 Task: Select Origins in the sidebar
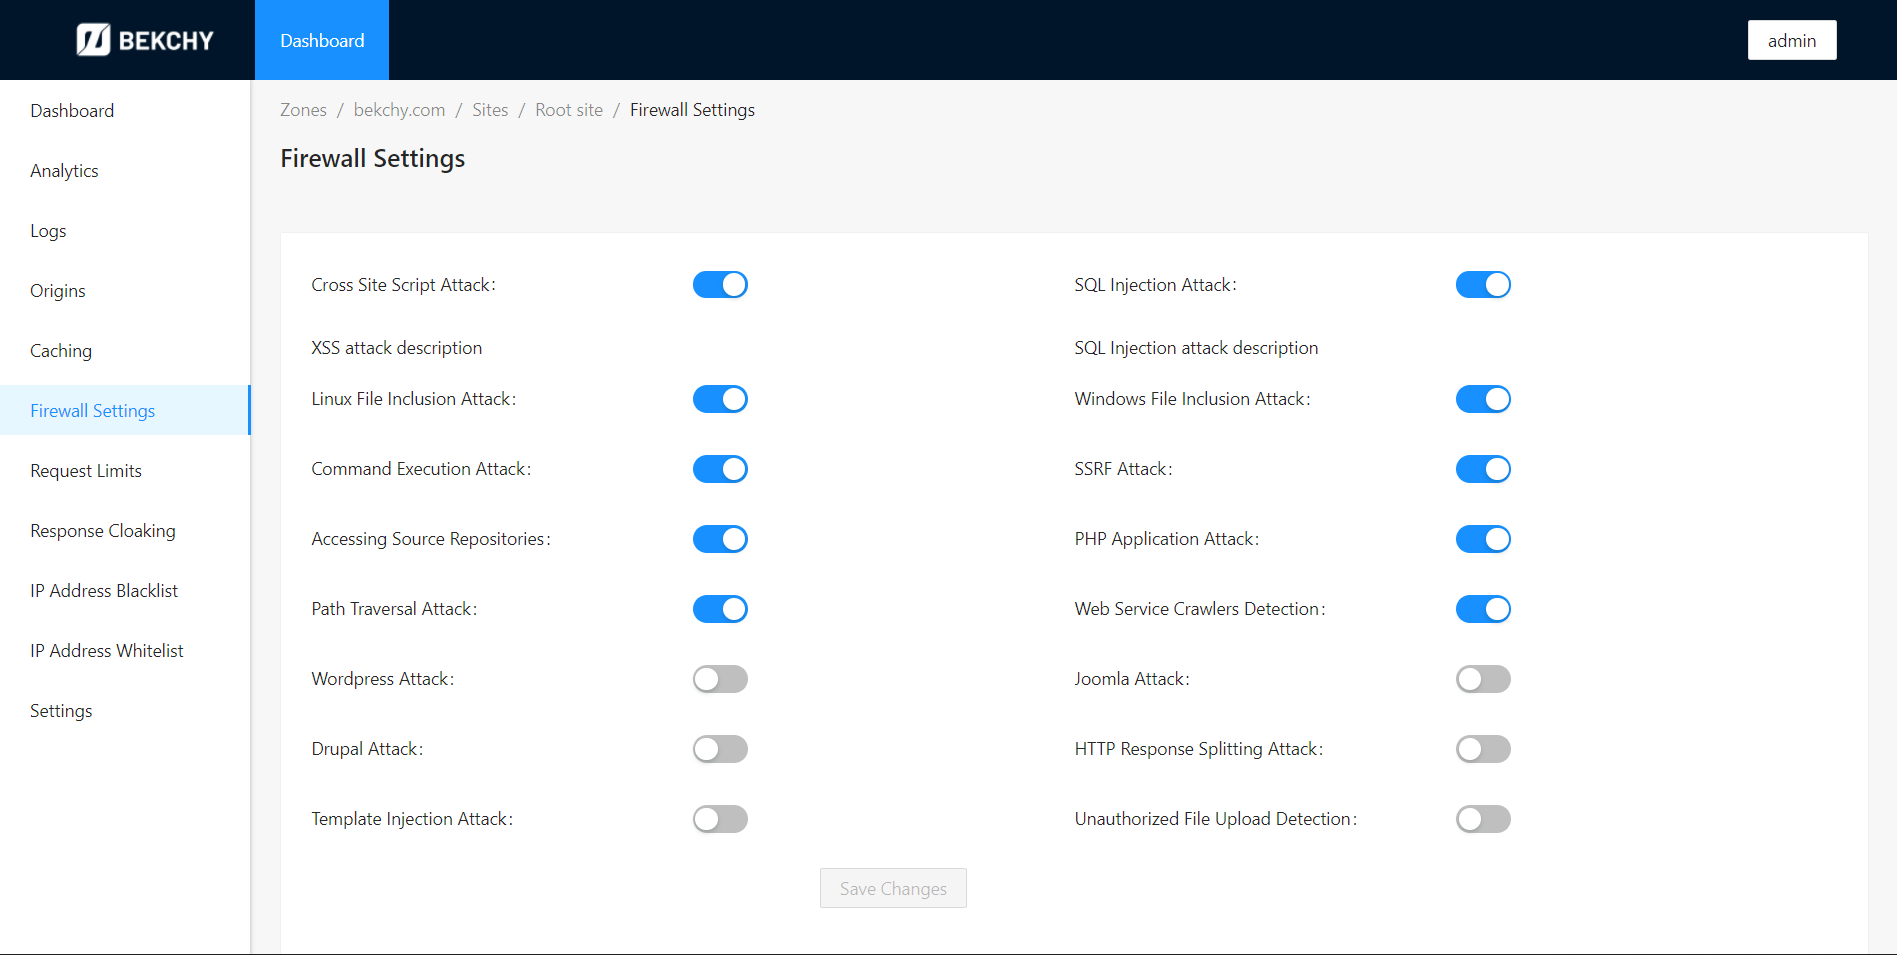(125, 290)
